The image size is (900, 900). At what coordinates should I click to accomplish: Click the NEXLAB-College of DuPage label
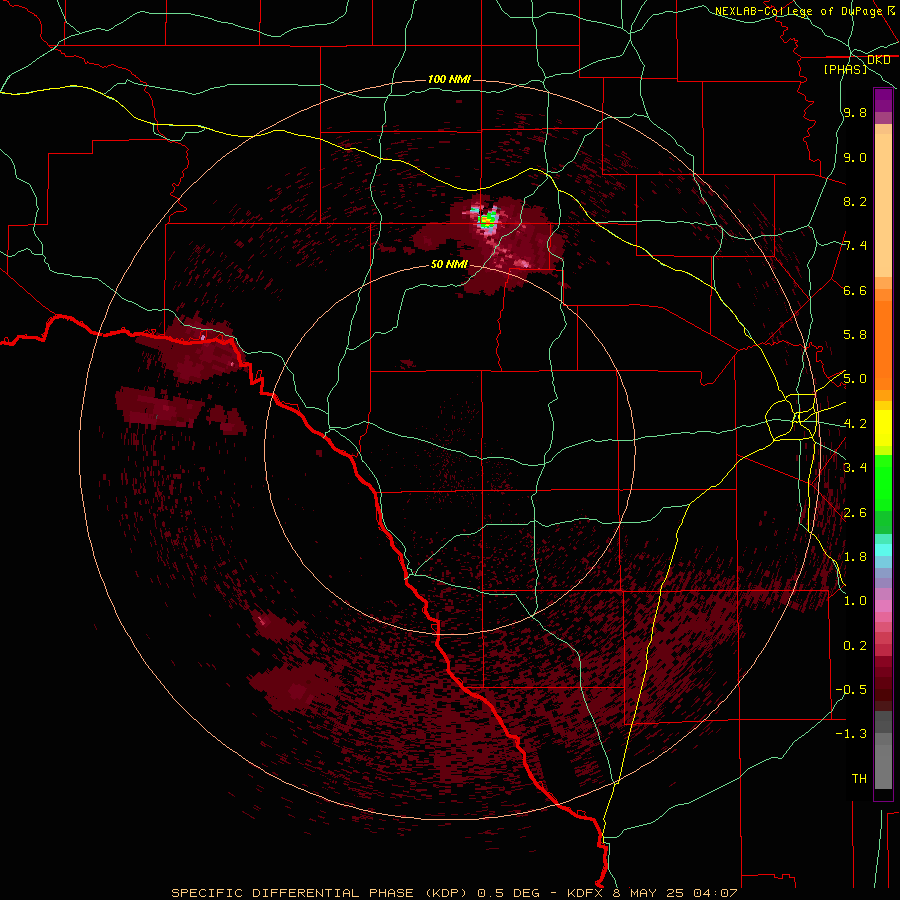click(x=798, y=11)
